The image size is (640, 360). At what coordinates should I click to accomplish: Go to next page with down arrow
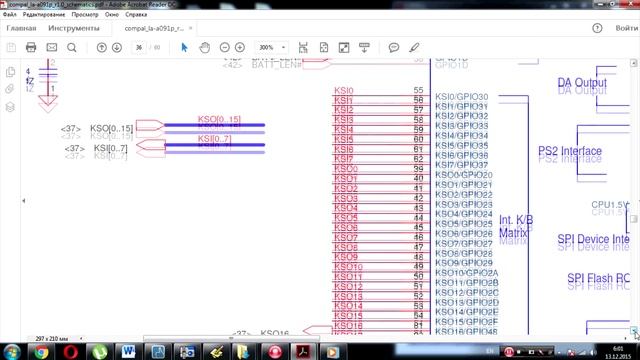pyautogui.click(x=117, y=47)
